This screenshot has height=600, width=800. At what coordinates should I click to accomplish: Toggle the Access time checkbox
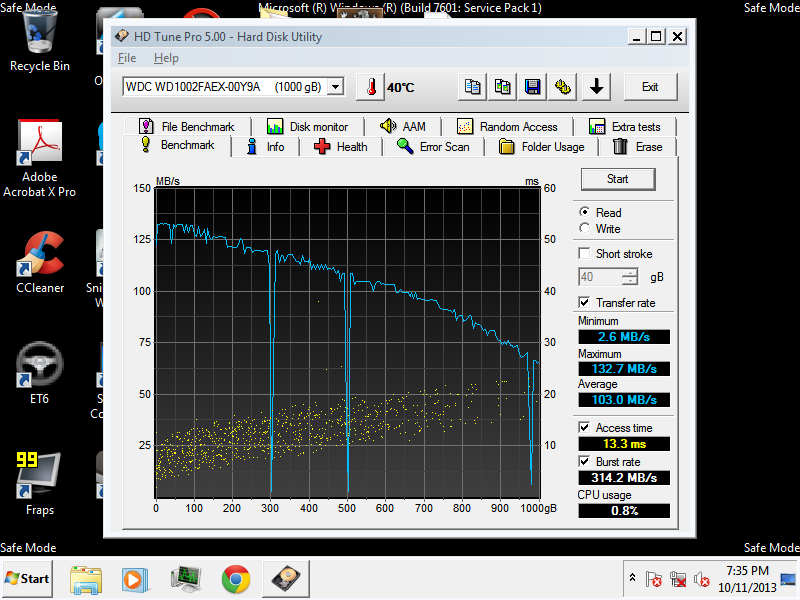tap(585, 428)
